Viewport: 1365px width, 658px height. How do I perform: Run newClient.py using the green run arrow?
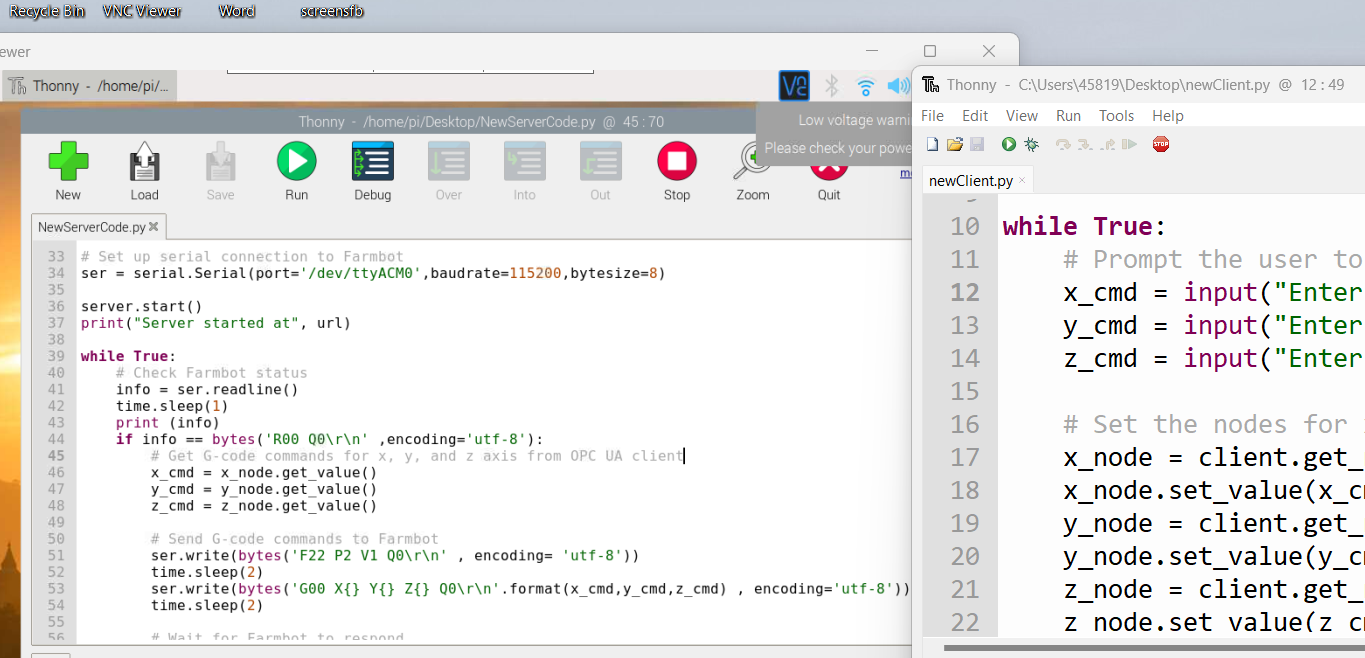(1008, 143)
